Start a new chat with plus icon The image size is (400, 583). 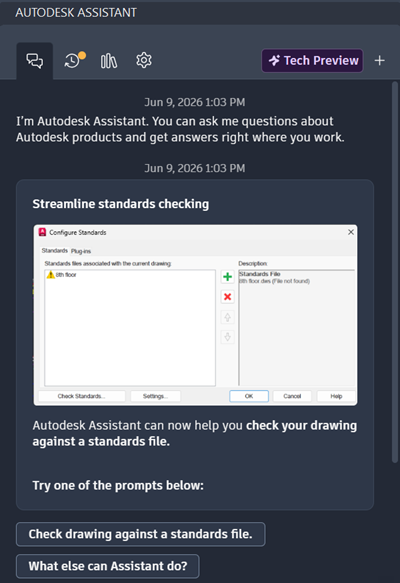380,61
